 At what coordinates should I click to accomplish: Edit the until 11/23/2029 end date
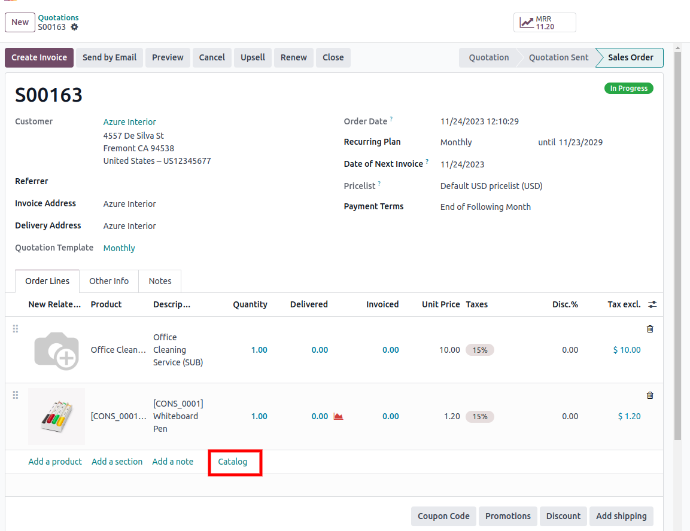(x=580, y=143)
